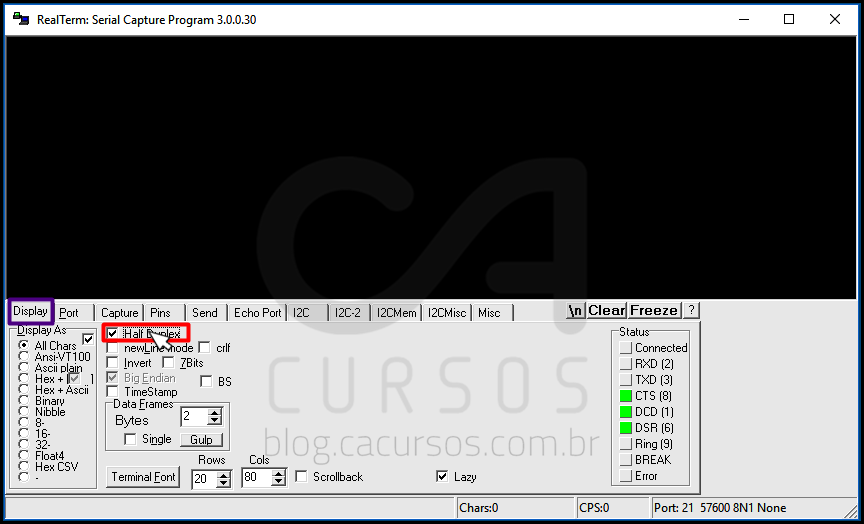Select the 16- display mode
The height and width of the screenshot is (524, 864).
24,434
